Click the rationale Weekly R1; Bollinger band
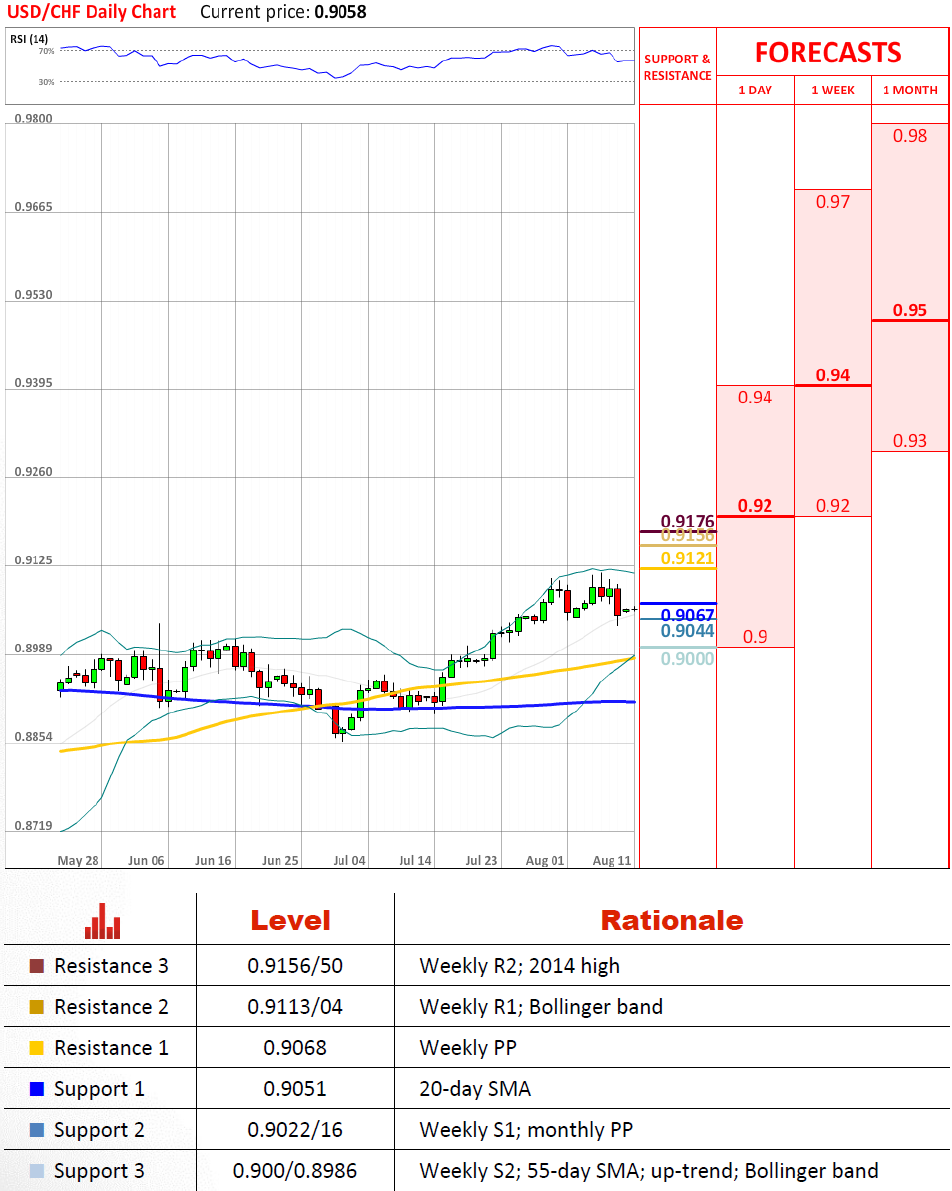The height and width of the screenshot is (1191, 952). point(541,1007)
